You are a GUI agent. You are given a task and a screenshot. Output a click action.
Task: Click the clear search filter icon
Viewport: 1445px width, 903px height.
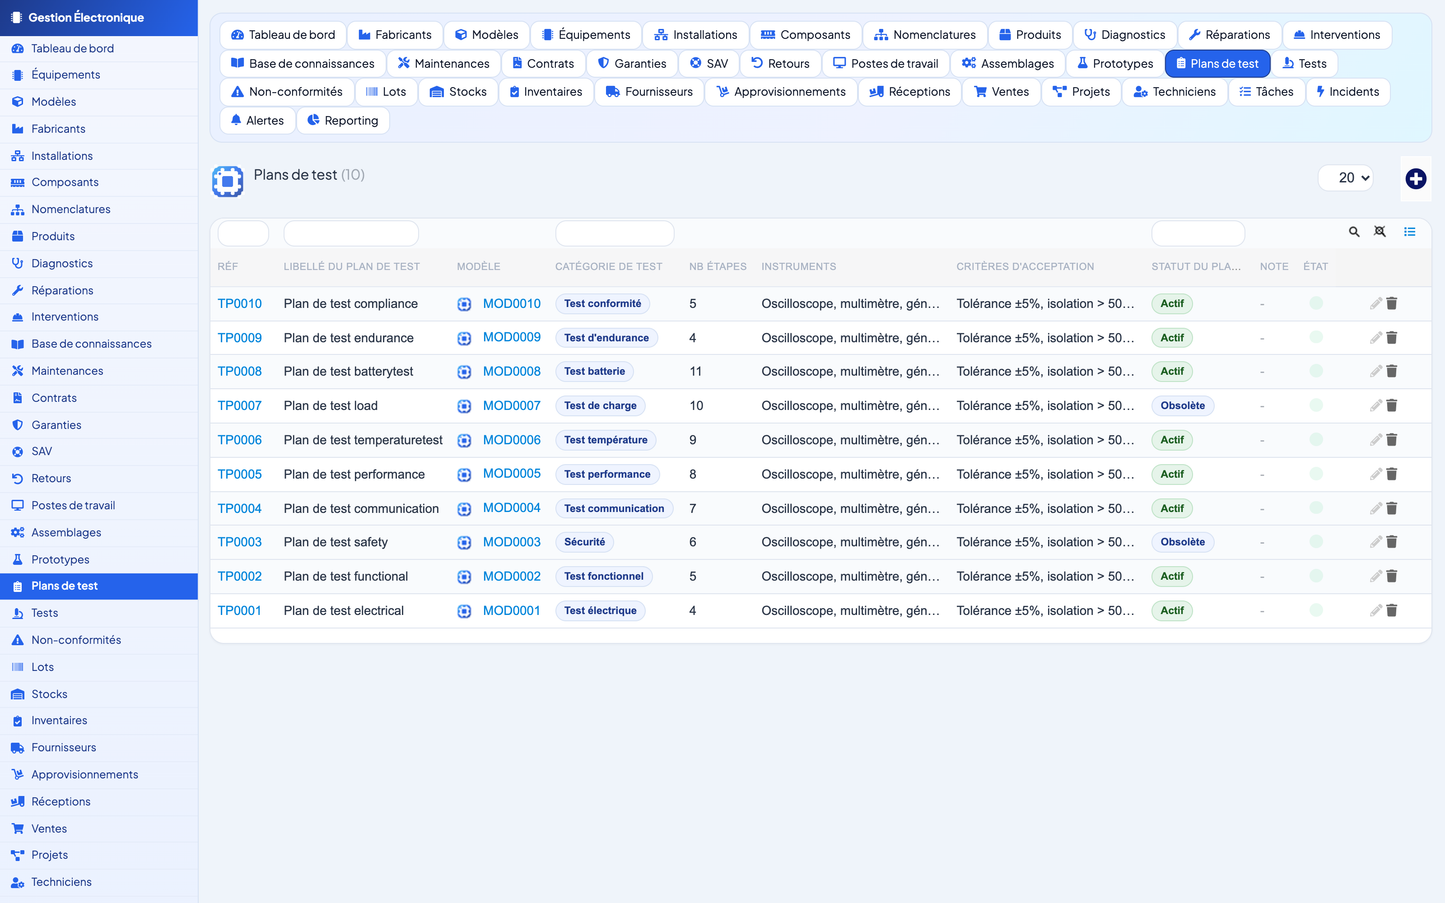(x=1380, y=232)
